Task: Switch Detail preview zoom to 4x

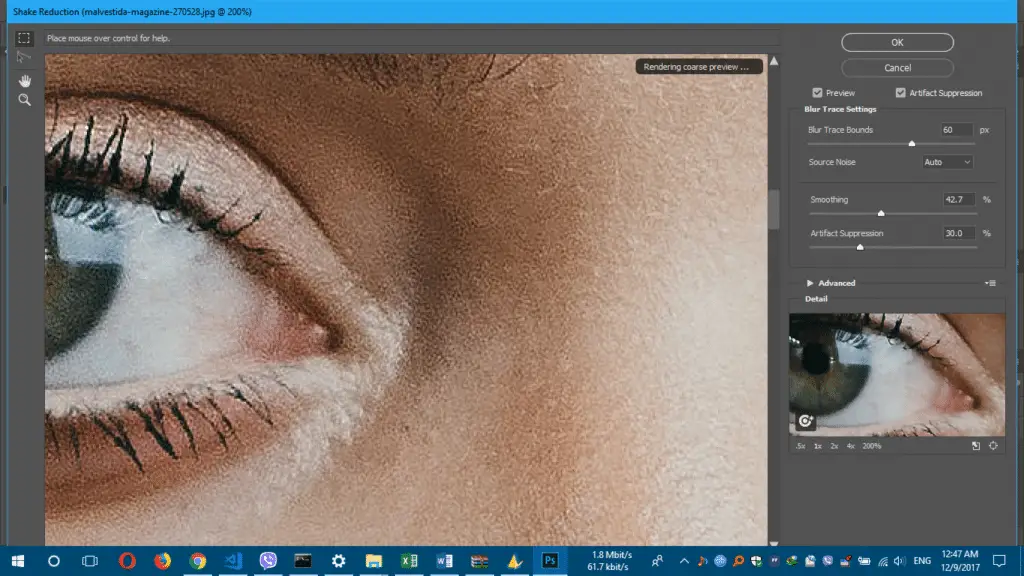Action: point(850,446)
